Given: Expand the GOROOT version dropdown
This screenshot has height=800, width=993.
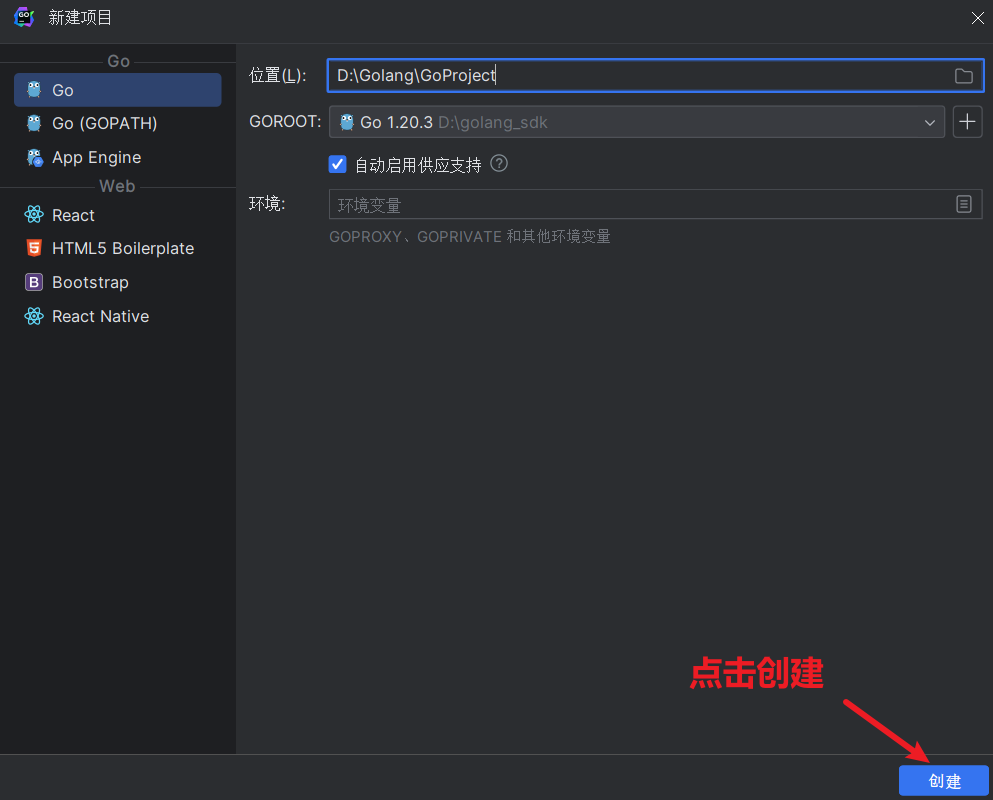Looking at the screenshot, I should tap(931, 121).
